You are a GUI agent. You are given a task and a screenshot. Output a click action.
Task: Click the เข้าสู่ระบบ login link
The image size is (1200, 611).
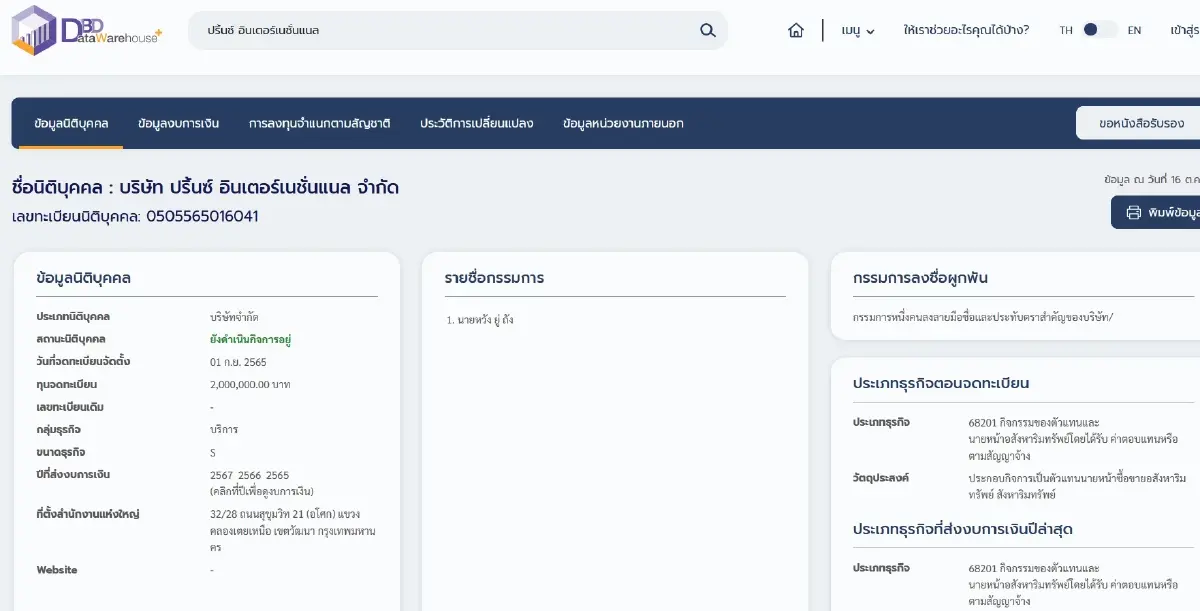point(1184,30)
